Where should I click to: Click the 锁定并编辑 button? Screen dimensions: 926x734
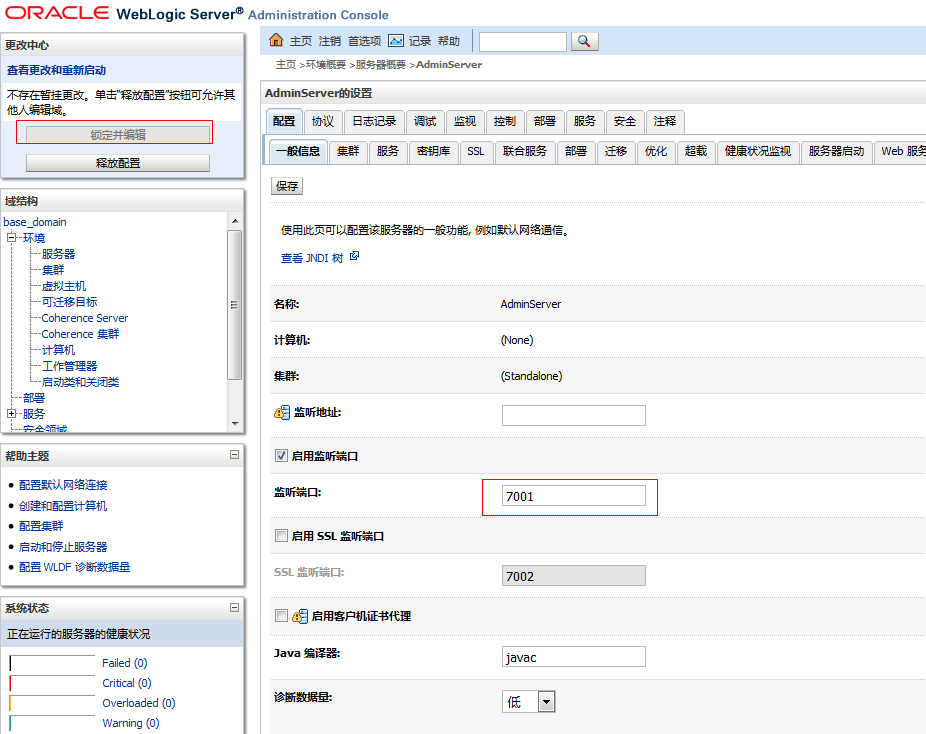point(118,135)
